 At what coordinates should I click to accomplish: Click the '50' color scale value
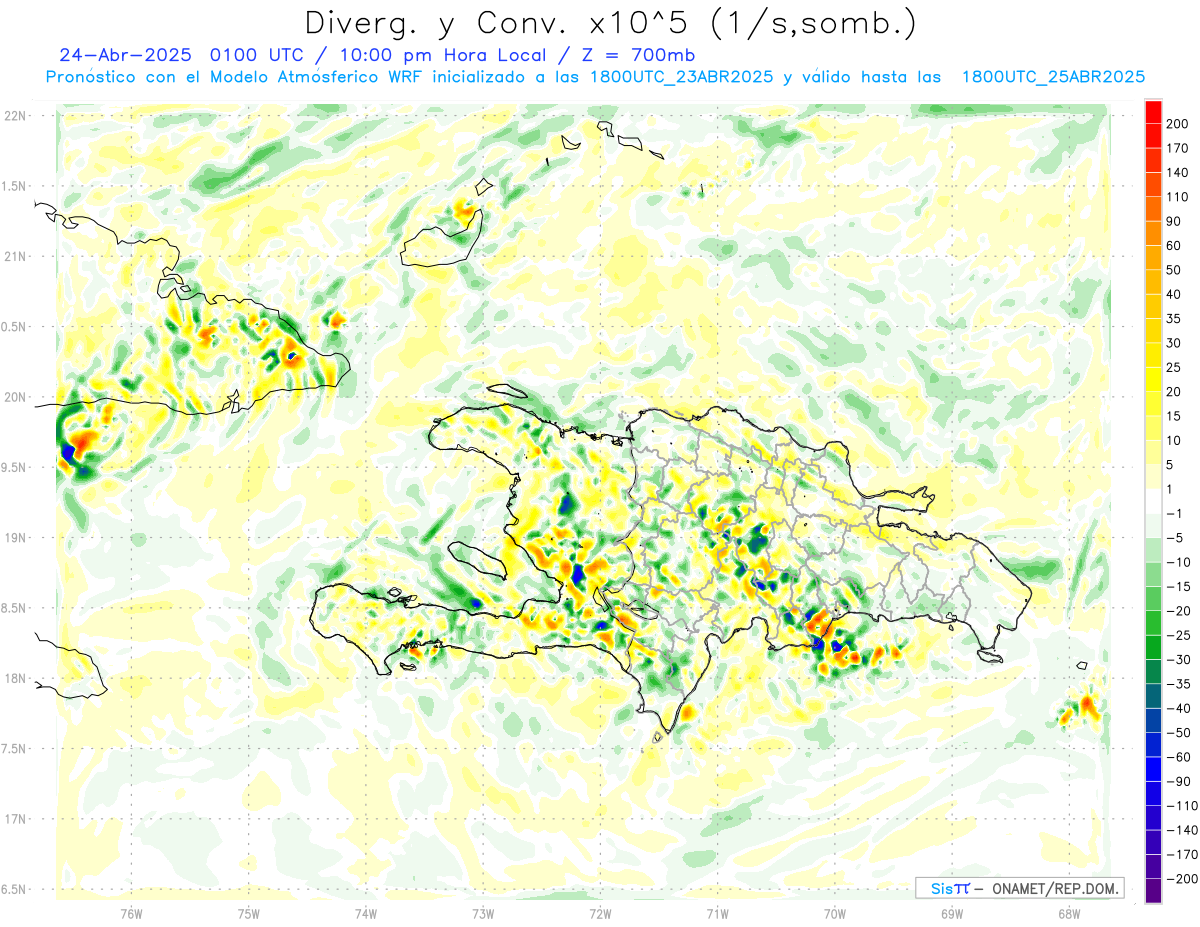(1174, 270)
